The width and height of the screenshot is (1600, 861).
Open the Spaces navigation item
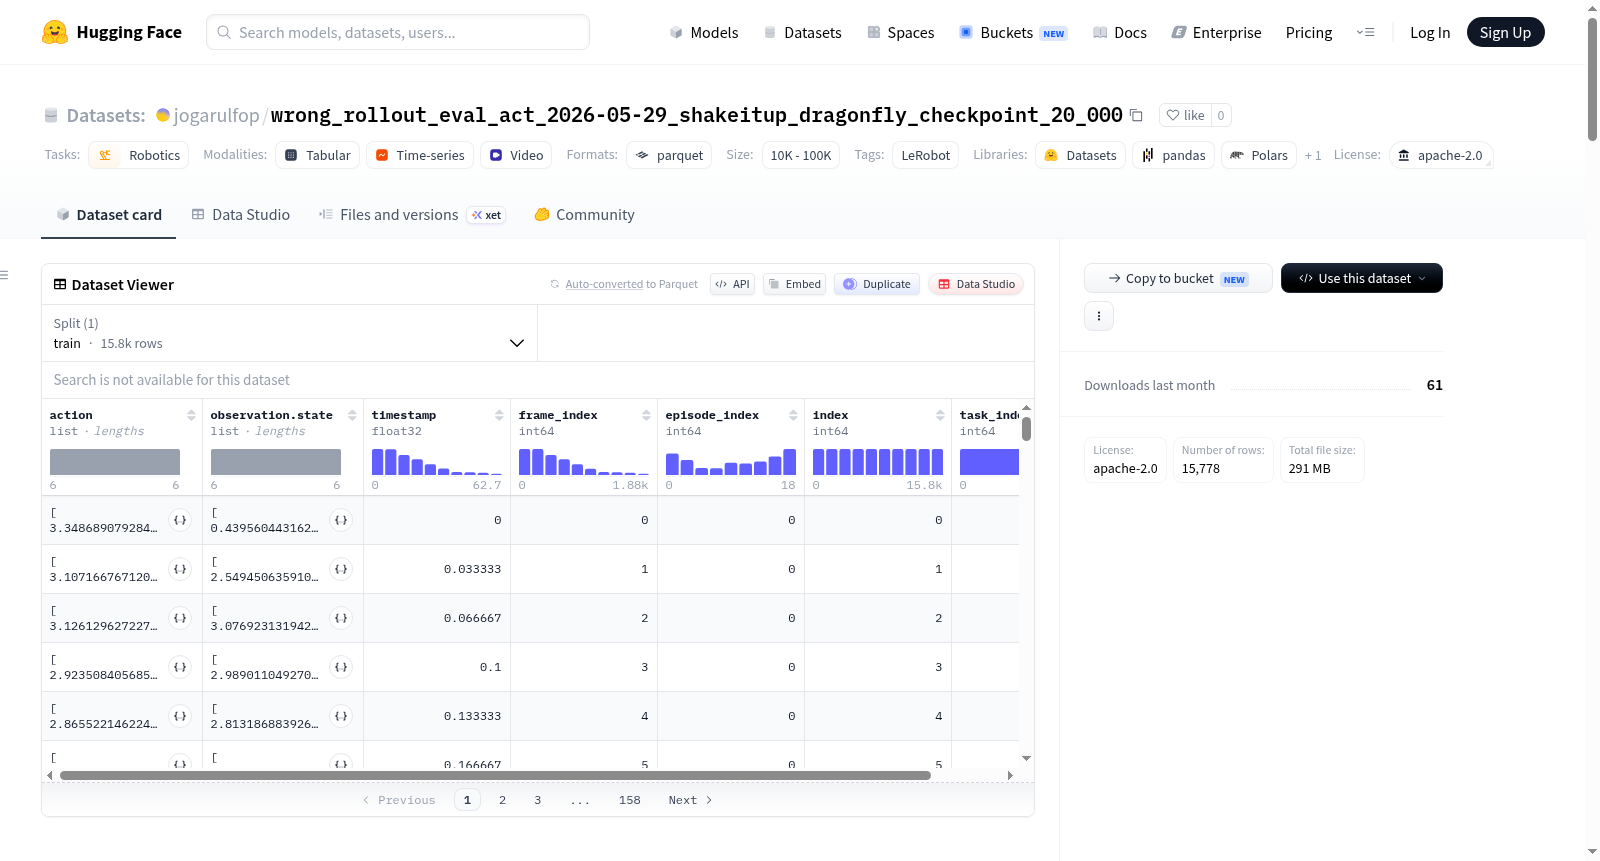[901, 32]
